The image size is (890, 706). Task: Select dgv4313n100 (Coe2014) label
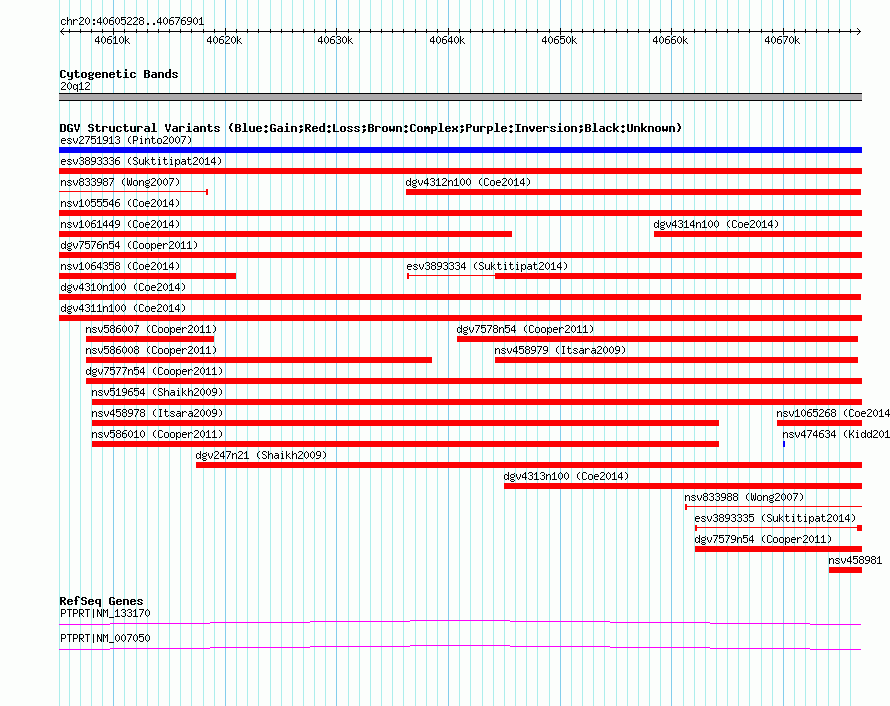[566, 476]
